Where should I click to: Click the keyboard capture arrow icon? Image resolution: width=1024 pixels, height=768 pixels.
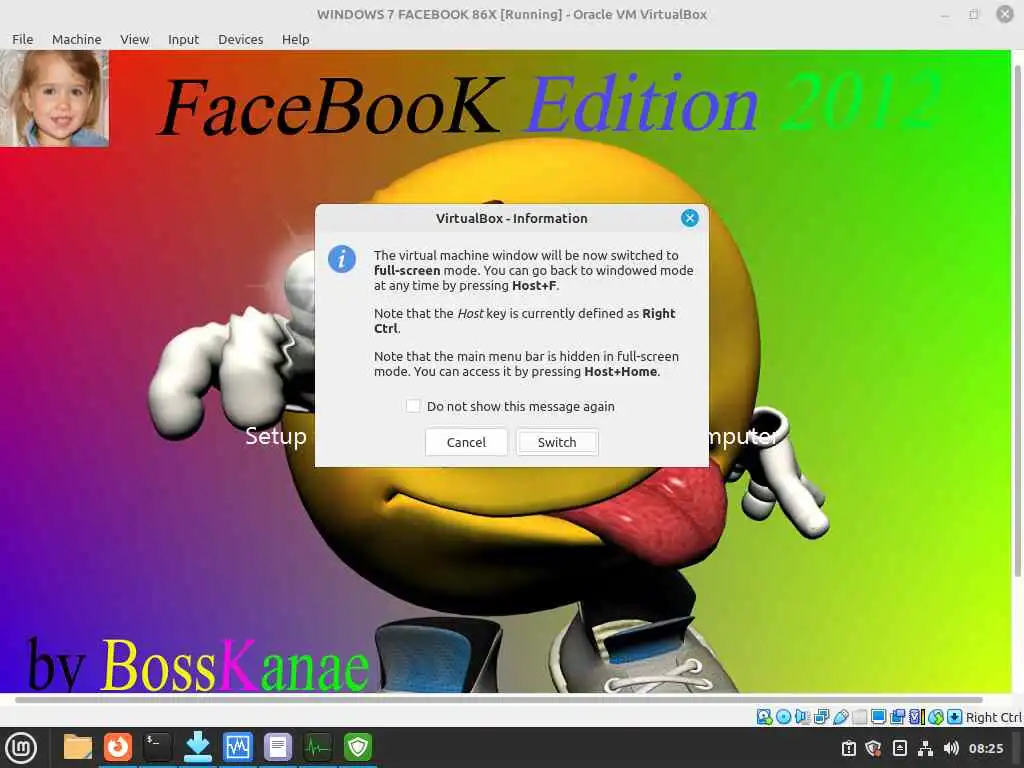[x=955, y=717]
